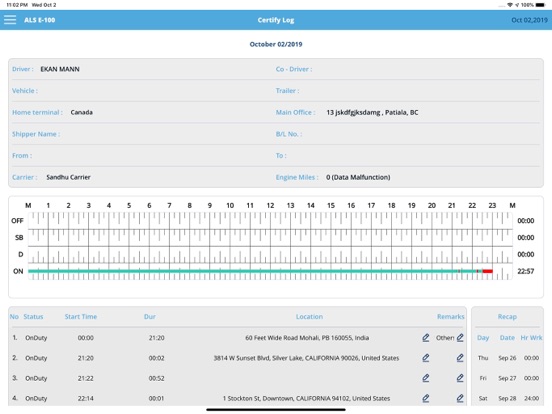Select Thu Sep 26 recap row
Screen dimensions: 552x414
point(508,358)
